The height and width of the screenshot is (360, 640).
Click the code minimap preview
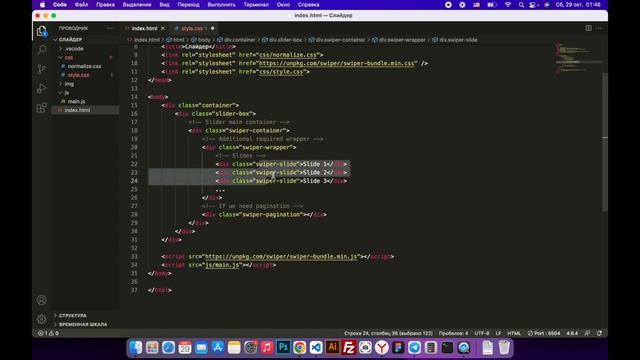click(x=578, y=59)
